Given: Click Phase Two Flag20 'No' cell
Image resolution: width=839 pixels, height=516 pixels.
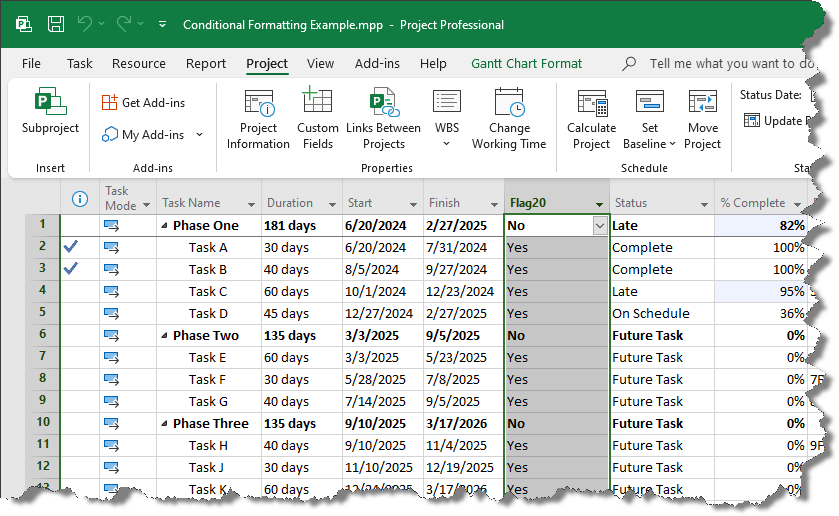Looking at the screenshot, I should point(556,336).
